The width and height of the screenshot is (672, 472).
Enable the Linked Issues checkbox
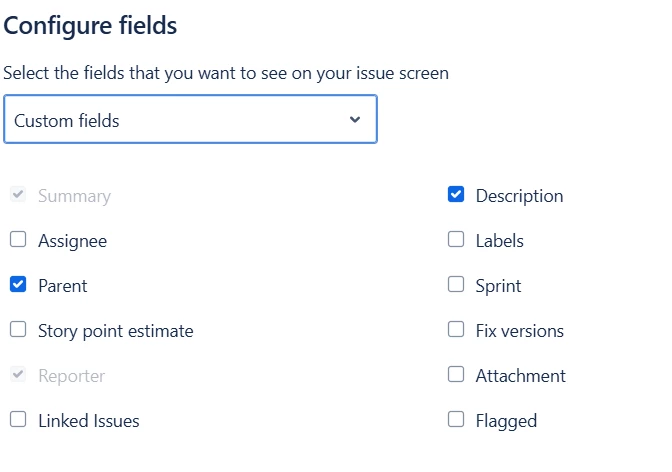(18, 420)
